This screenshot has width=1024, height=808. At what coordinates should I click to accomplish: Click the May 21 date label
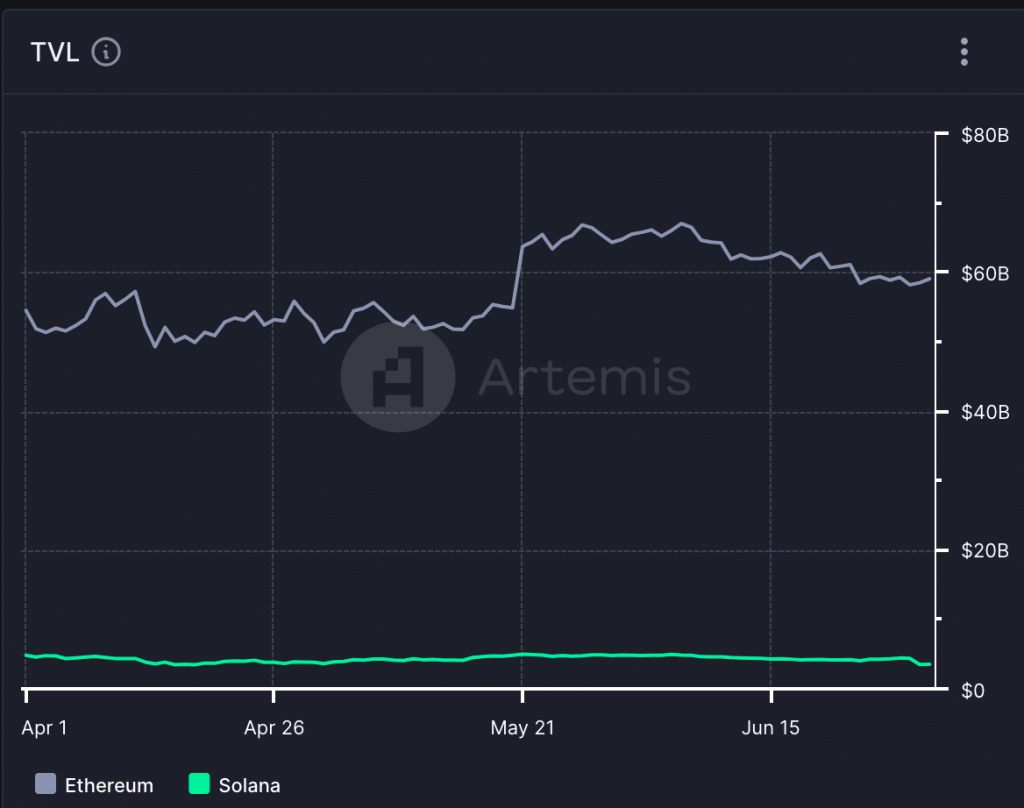click(522, 728)
